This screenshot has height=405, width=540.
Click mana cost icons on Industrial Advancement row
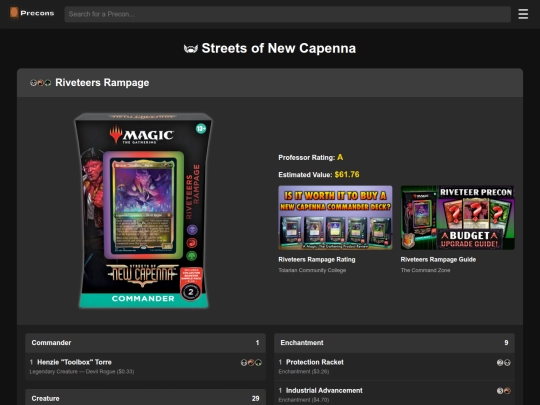[x=504, y=391]
